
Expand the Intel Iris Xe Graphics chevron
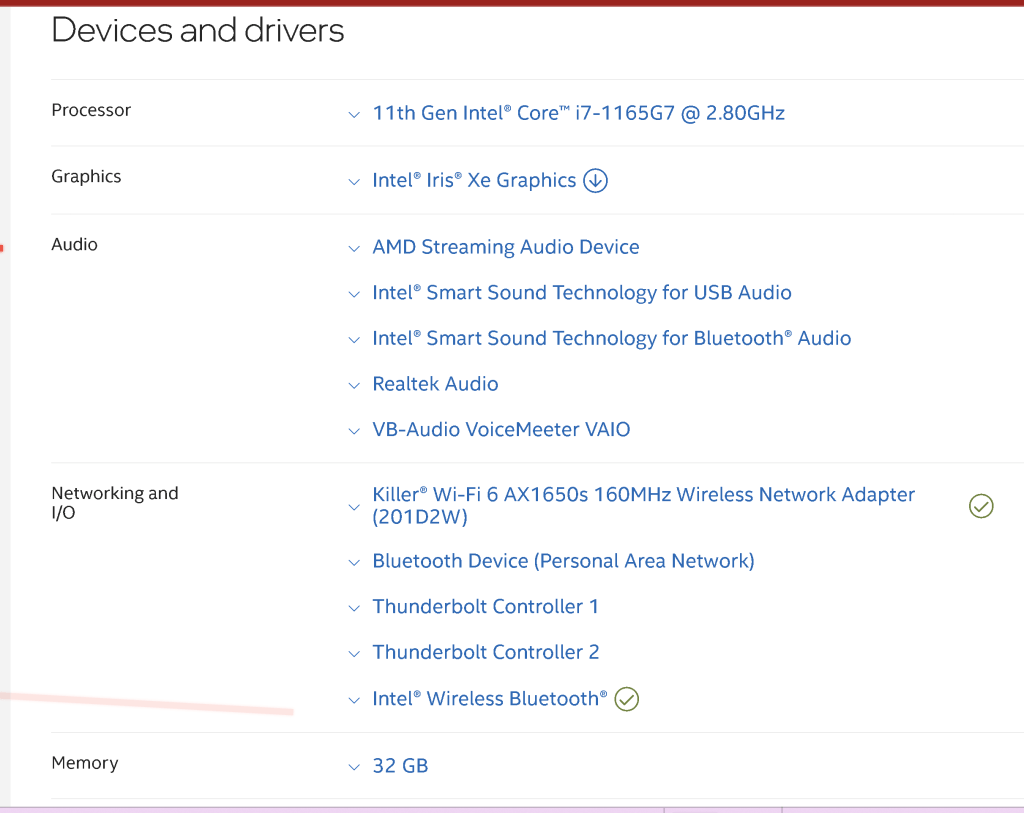pyautogui.click(x=354, y=182)
